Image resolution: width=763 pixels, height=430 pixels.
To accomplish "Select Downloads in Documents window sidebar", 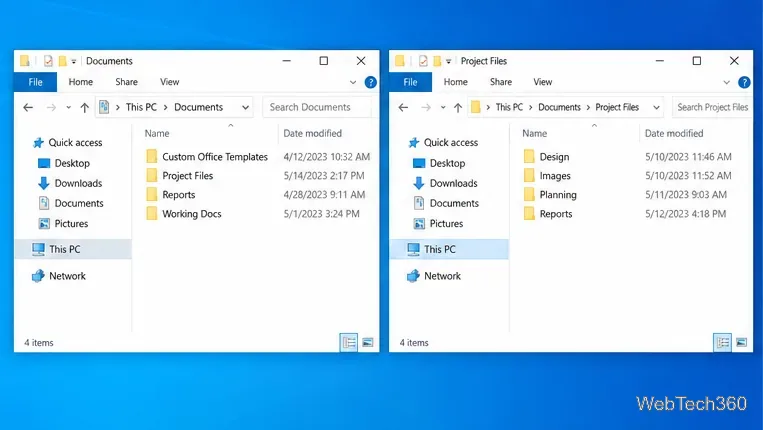I will [x=70, y=183].
